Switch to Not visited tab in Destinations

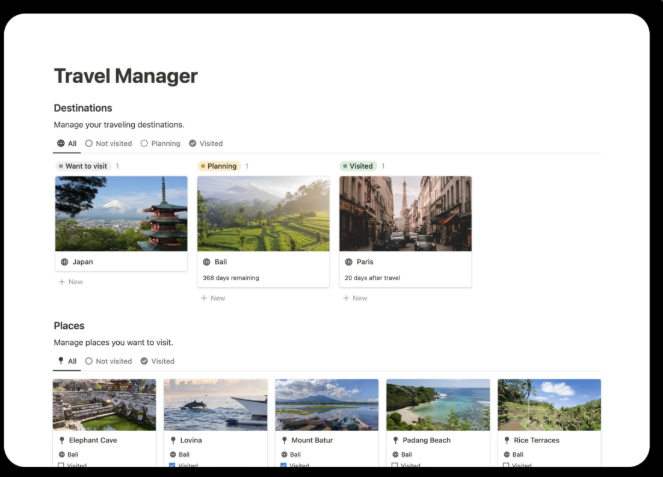109,143
